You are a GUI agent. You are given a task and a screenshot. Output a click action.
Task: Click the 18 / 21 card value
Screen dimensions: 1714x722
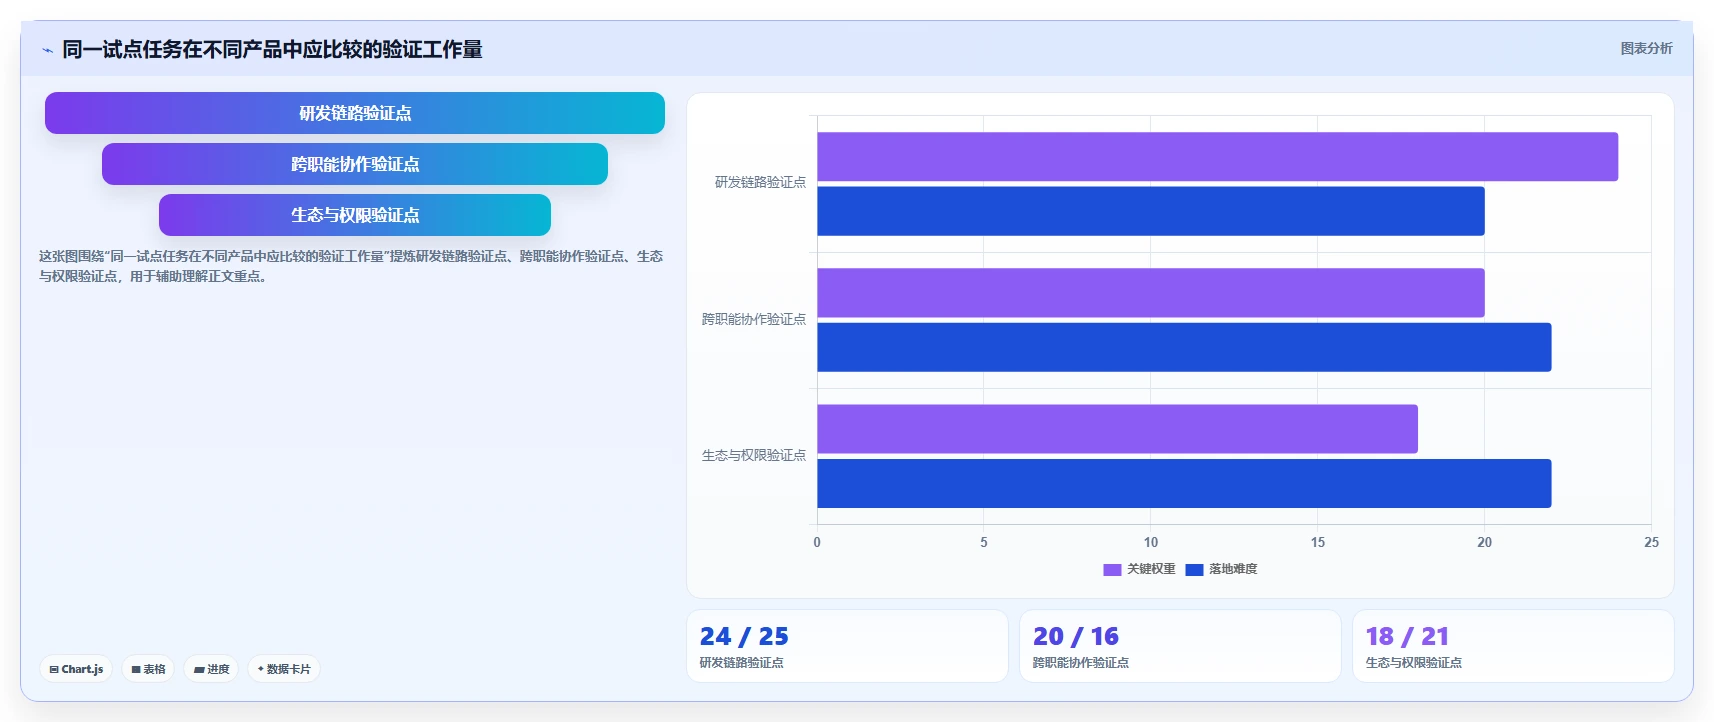point(1407,636)
